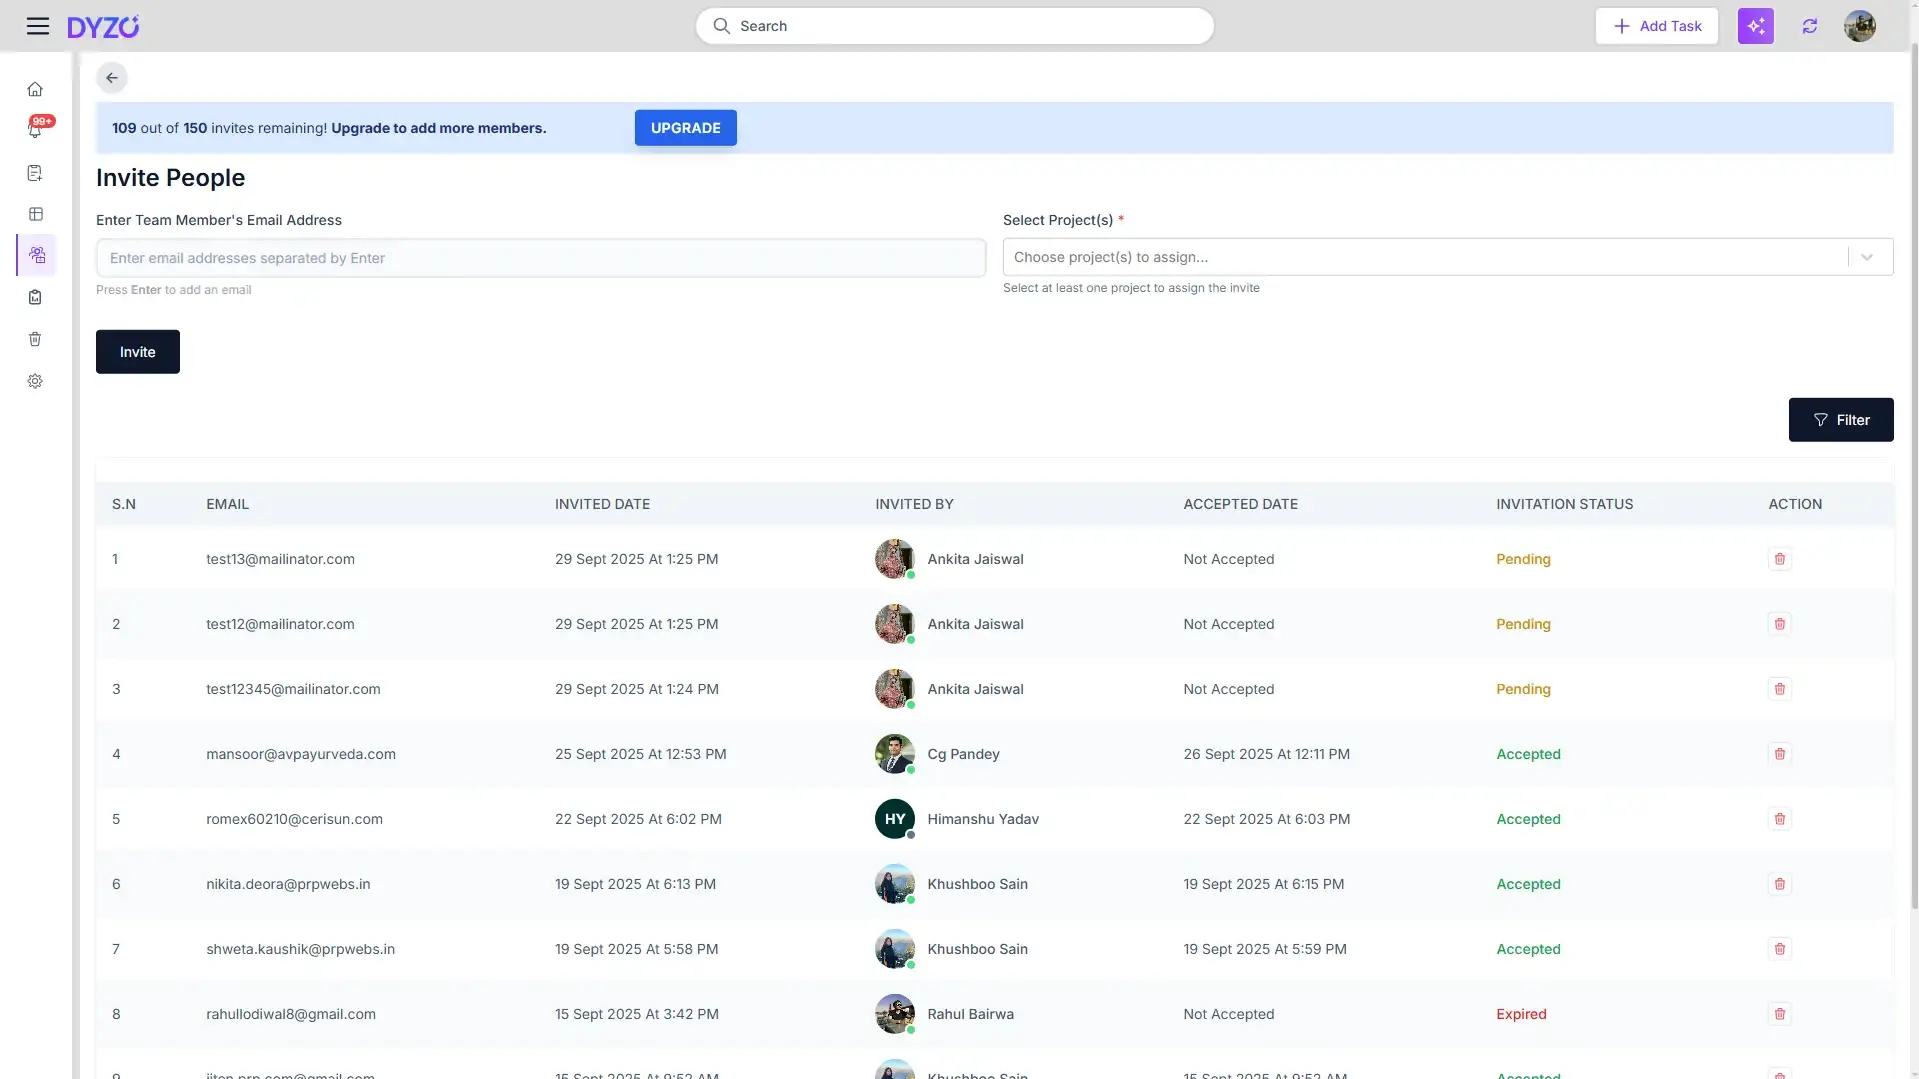Open settings gear in sidebar
Viewport: 1919px width, 1079px height.
(35, 381)
